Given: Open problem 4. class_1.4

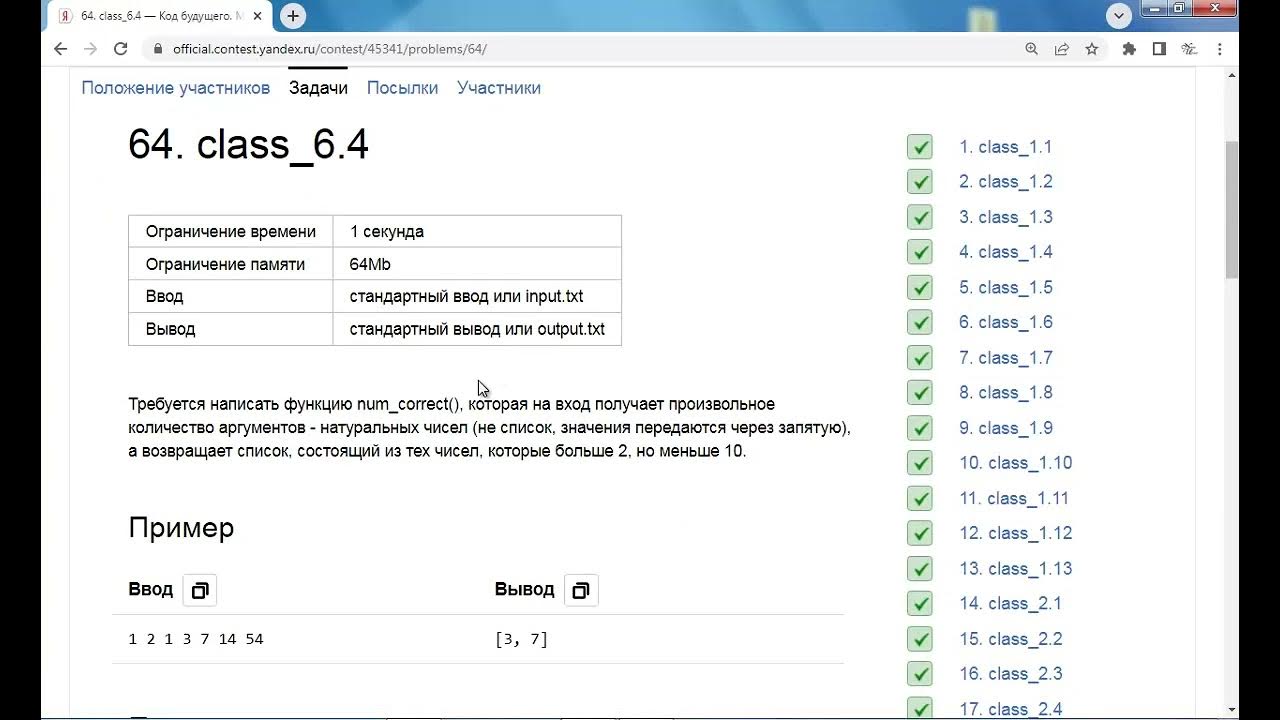Looking at the screenshot, I should pyautogui.click(x=1005, y=252).
